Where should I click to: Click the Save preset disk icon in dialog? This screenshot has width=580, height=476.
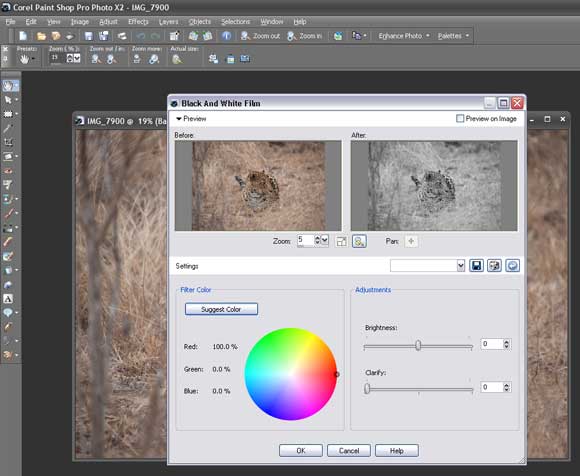click(x=476, y=266)
